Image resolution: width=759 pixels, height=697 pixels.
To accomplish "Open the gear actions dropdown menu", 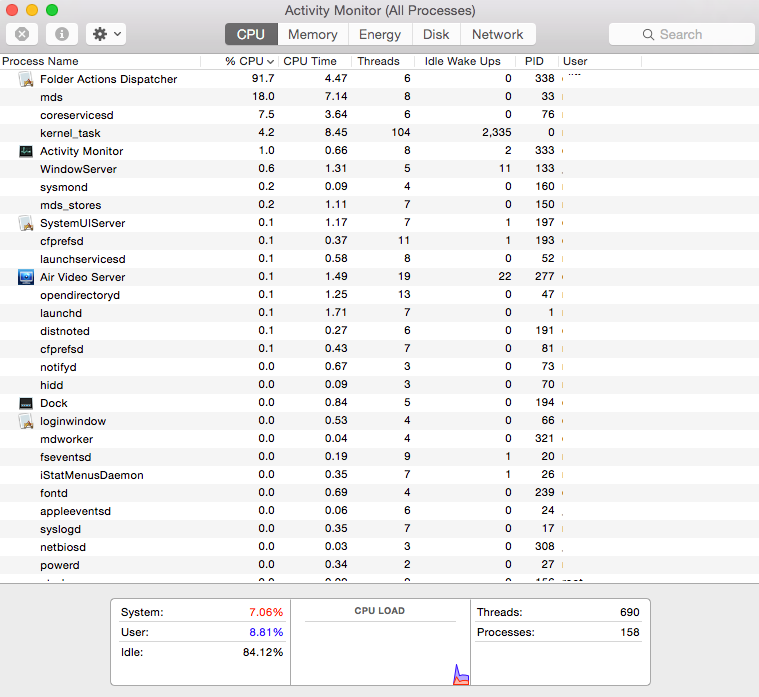I will coord(106,34).
